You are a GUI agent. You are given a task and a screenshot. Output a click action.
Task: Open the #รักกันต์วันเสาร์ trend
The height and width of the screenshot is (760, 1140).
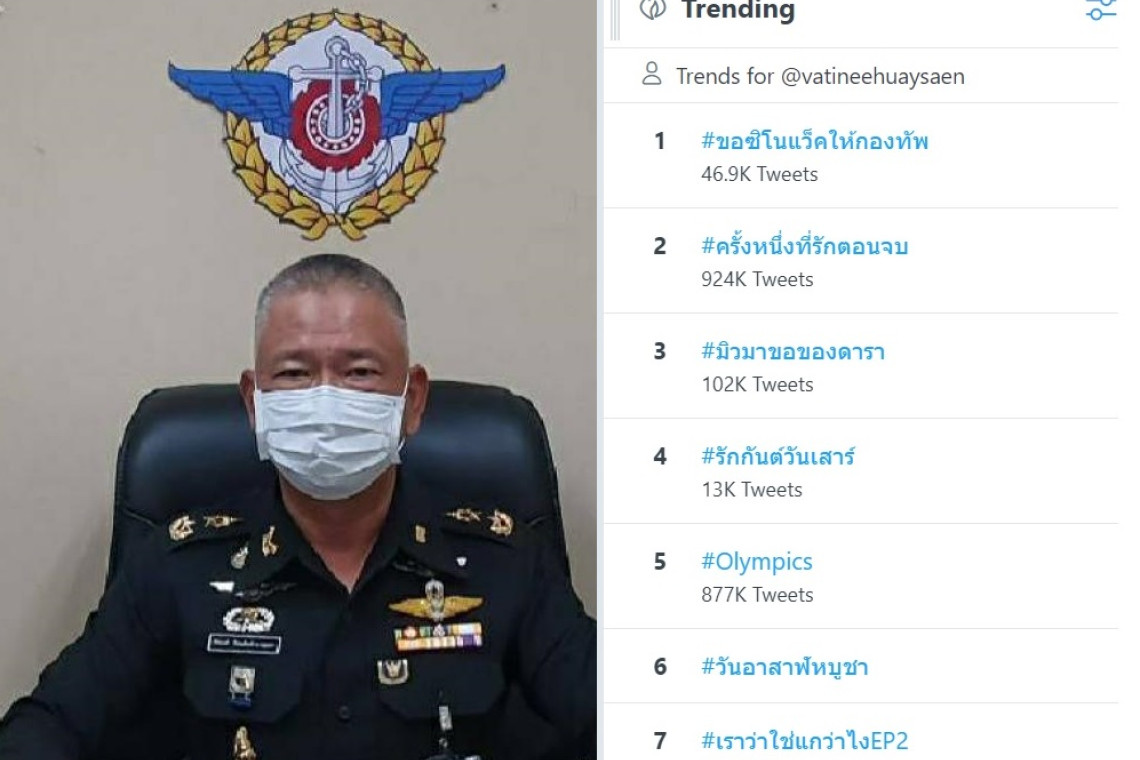click(778, 457)
